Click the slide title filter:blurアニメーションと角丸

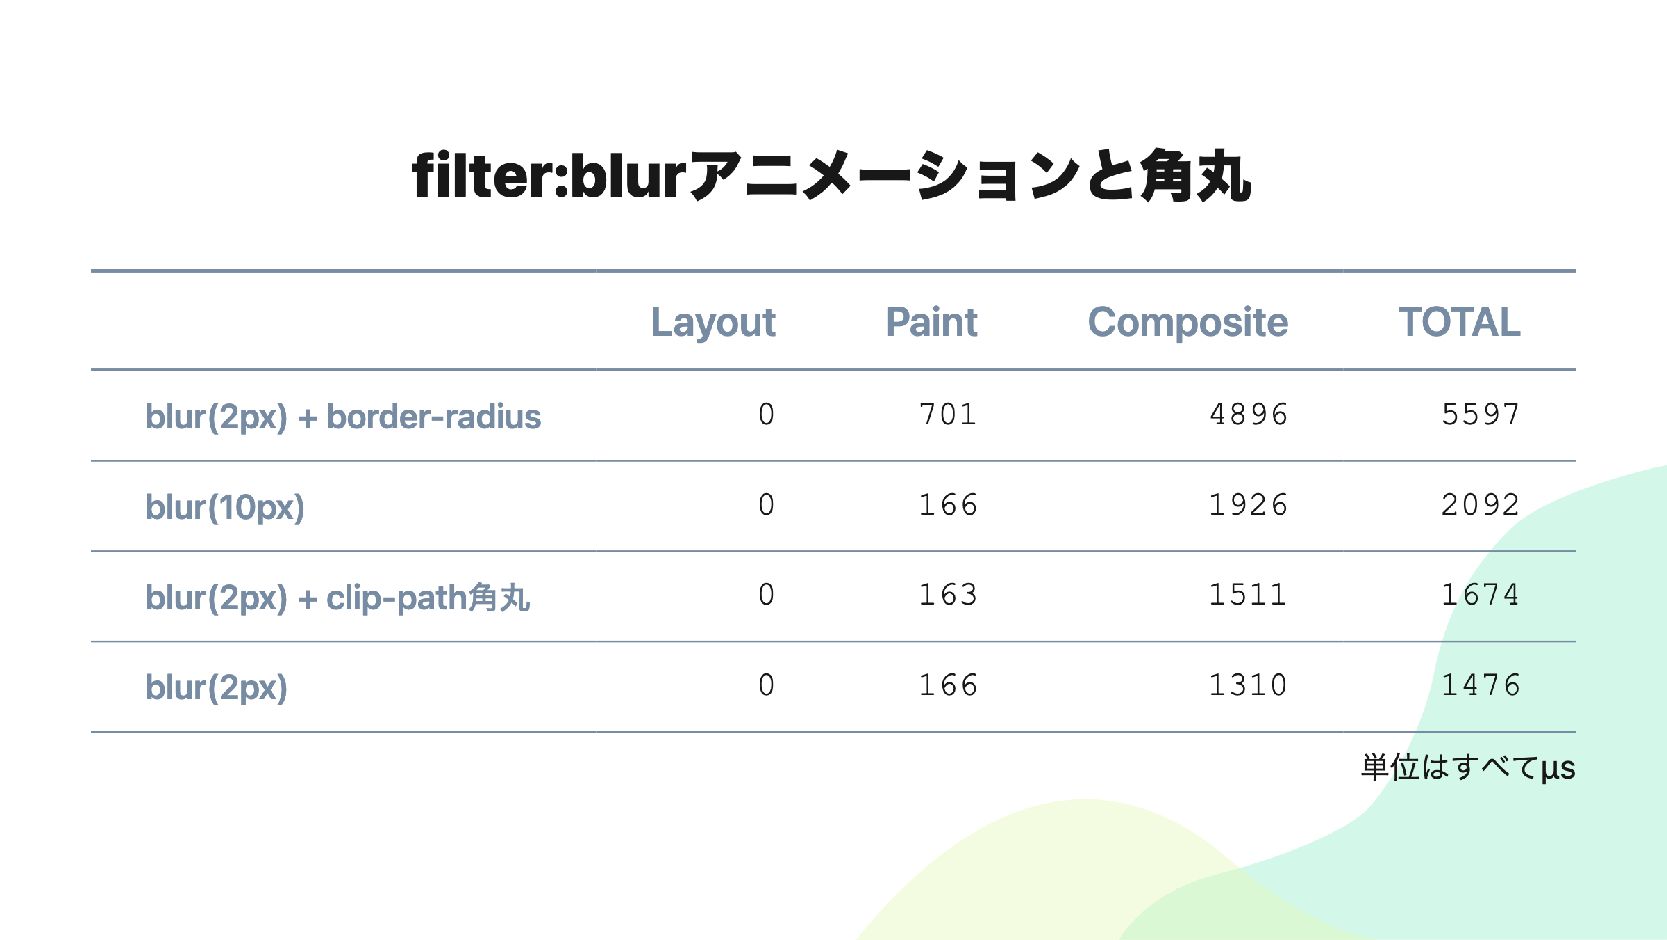point(831,177)
